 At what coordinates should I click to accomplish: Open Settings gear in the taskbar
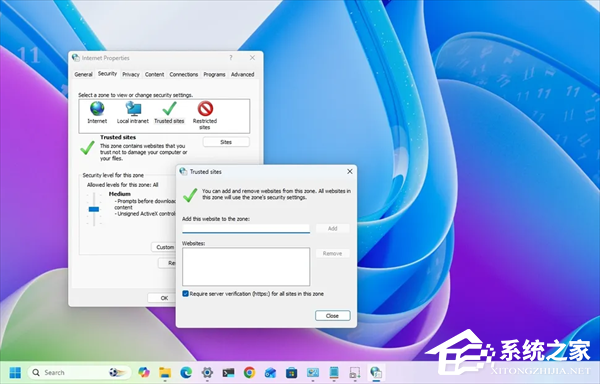[207, 372]
